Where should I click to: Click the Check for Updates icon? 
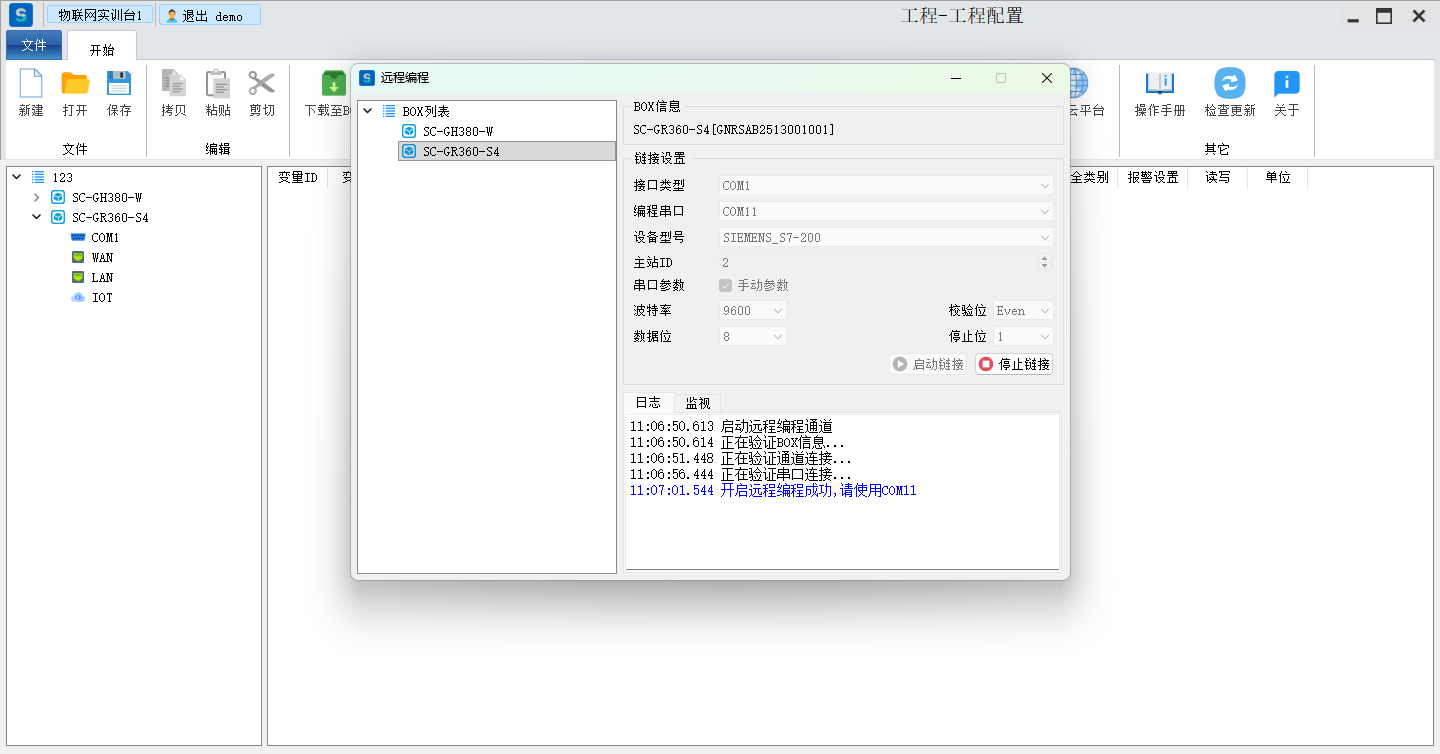tap(1229, 84)
